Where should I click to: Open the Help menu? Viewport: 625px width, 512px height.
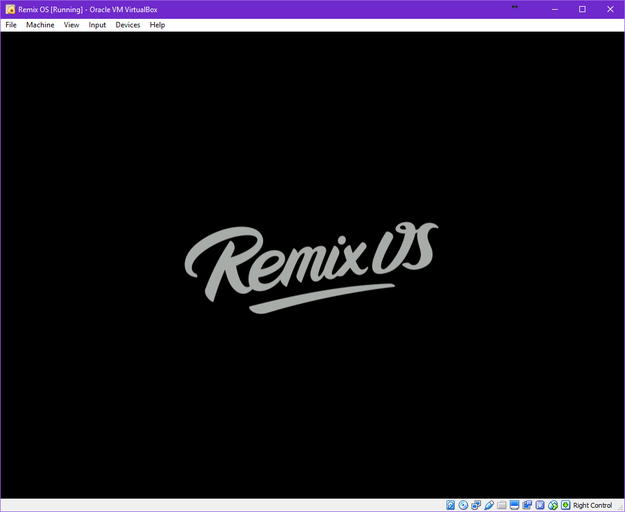(157, 25)
